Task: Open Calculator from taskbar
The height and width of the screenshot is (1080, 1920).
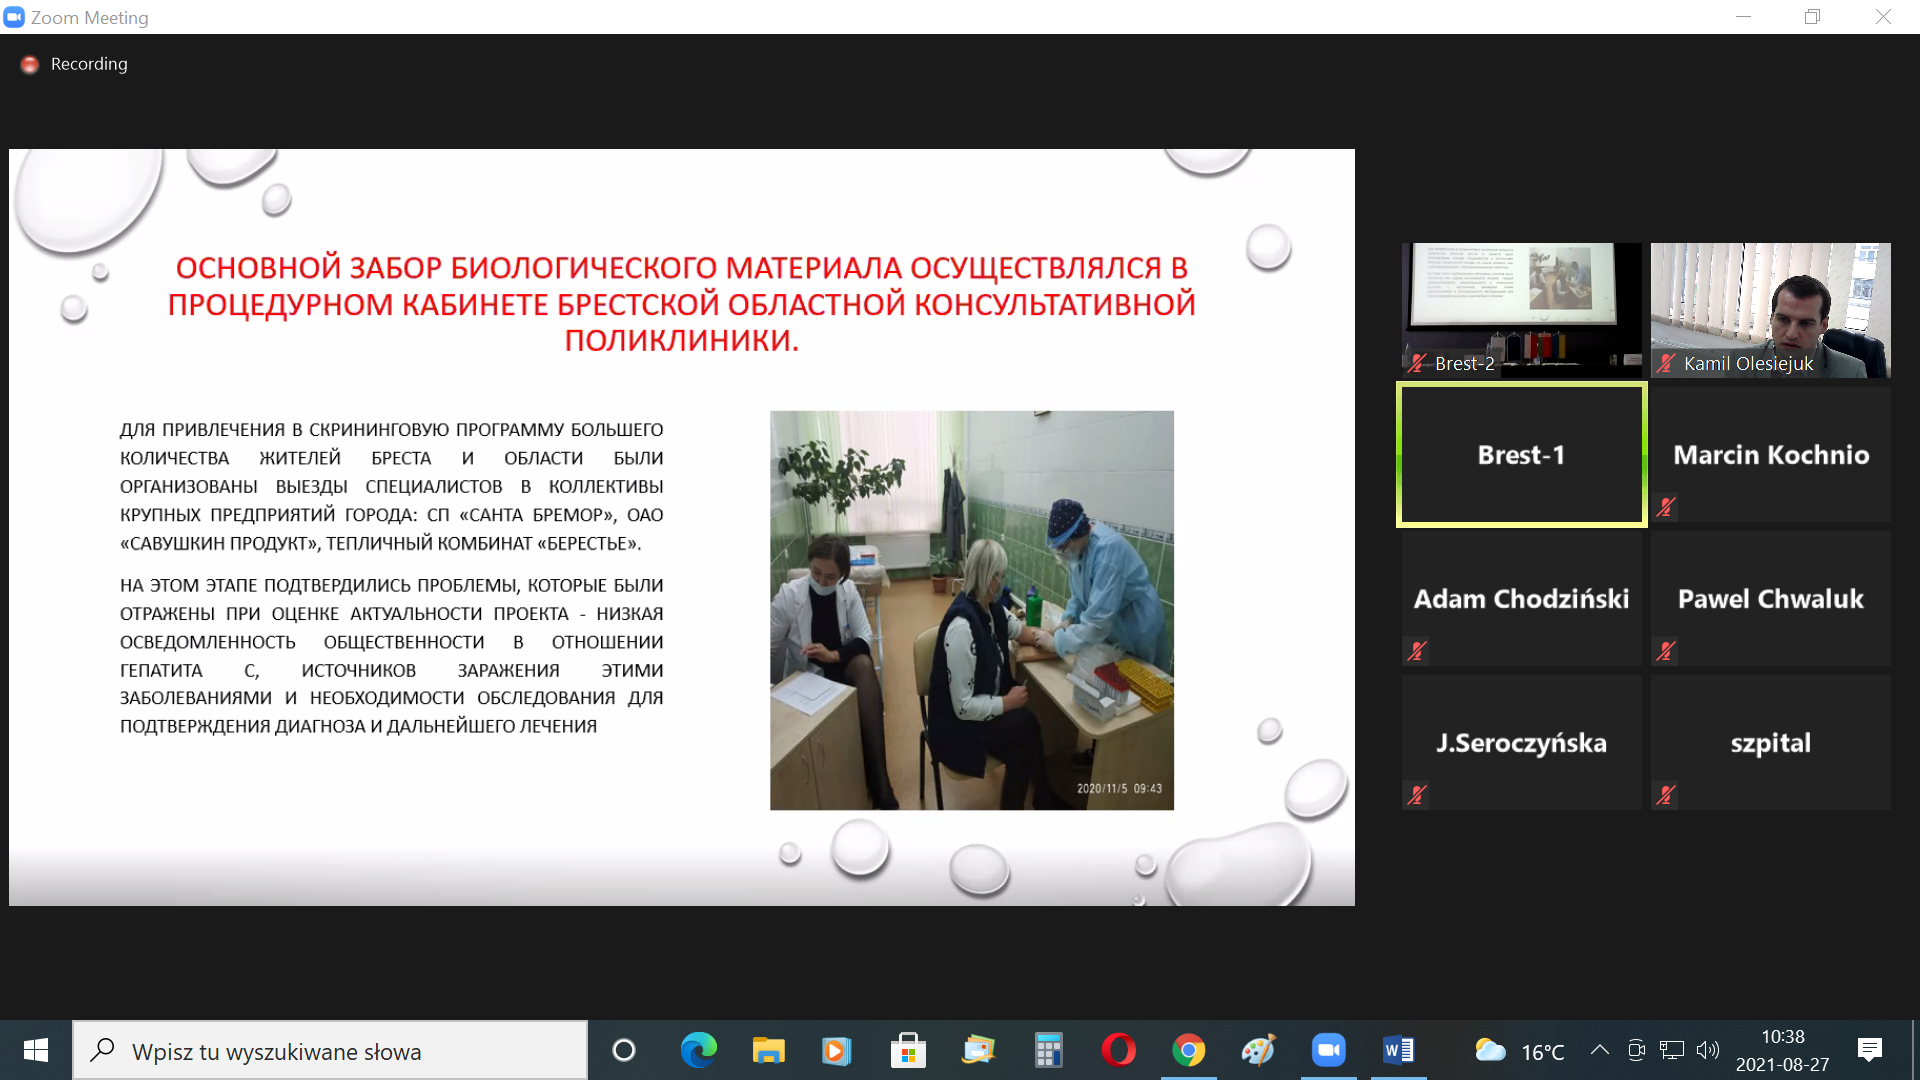Action: [1048, 1050]
